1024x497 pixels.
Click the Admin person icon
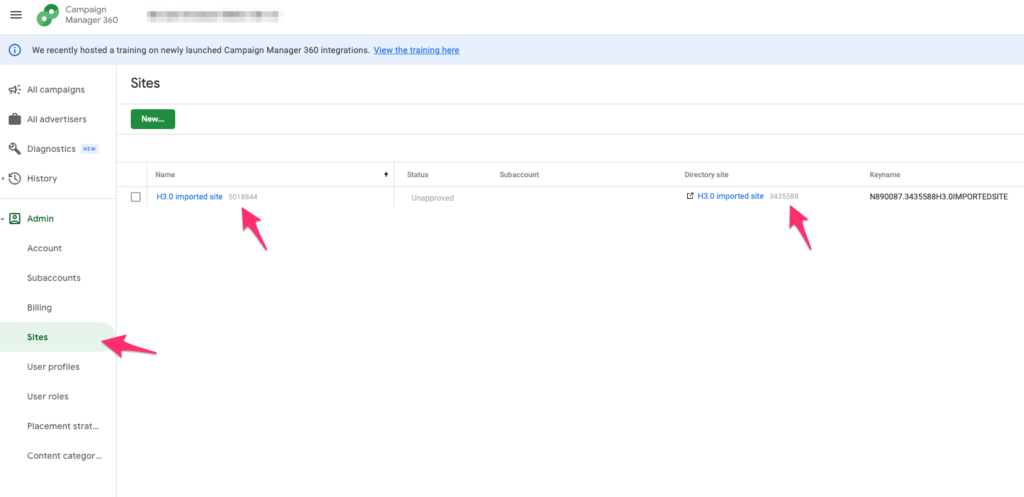tap(15, 218)
